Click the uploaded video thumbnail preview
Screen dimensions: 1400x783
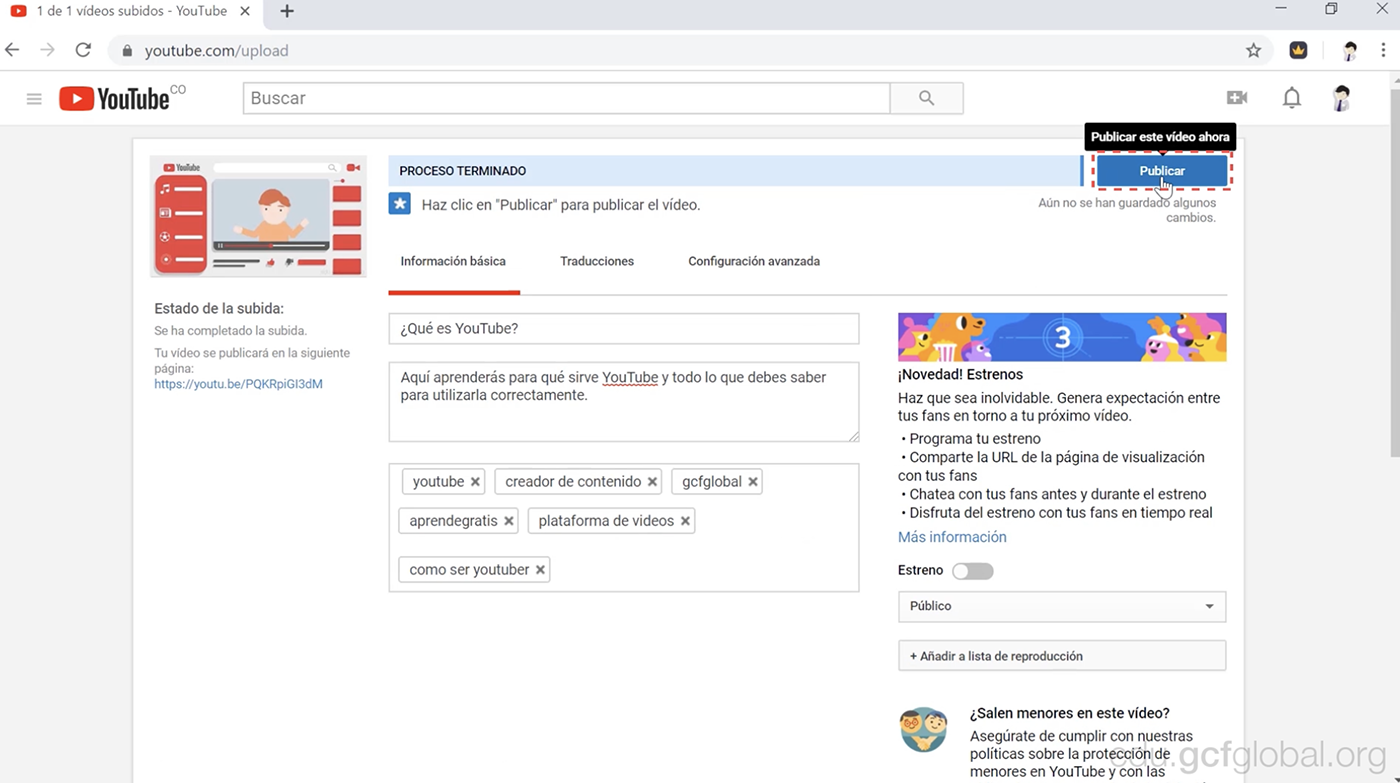pyautogui.click(x=258, y=216)
